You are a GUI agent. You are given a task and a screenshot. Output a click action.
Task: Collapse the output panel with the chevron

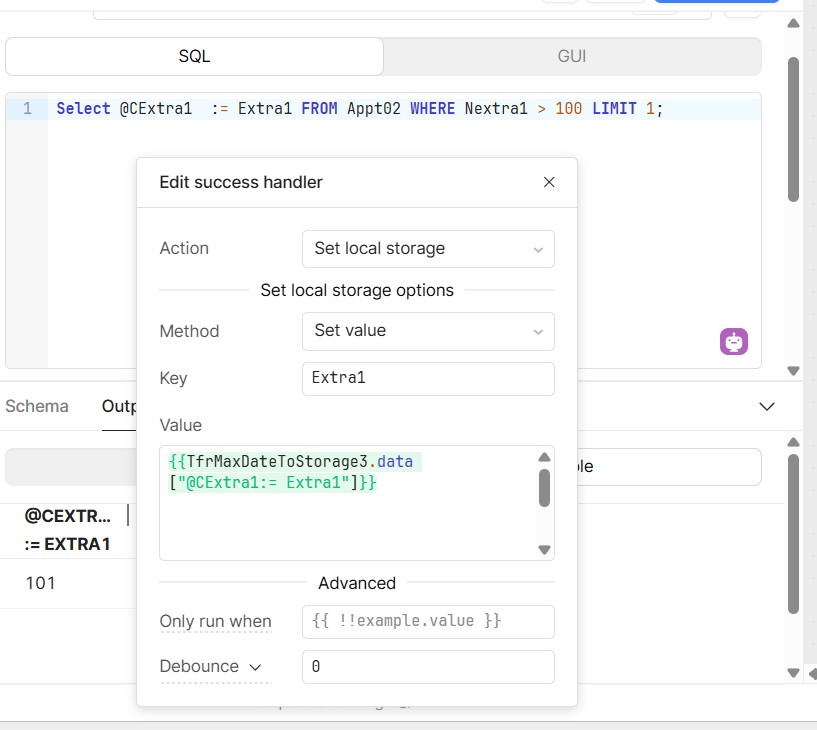pos(767,406)
